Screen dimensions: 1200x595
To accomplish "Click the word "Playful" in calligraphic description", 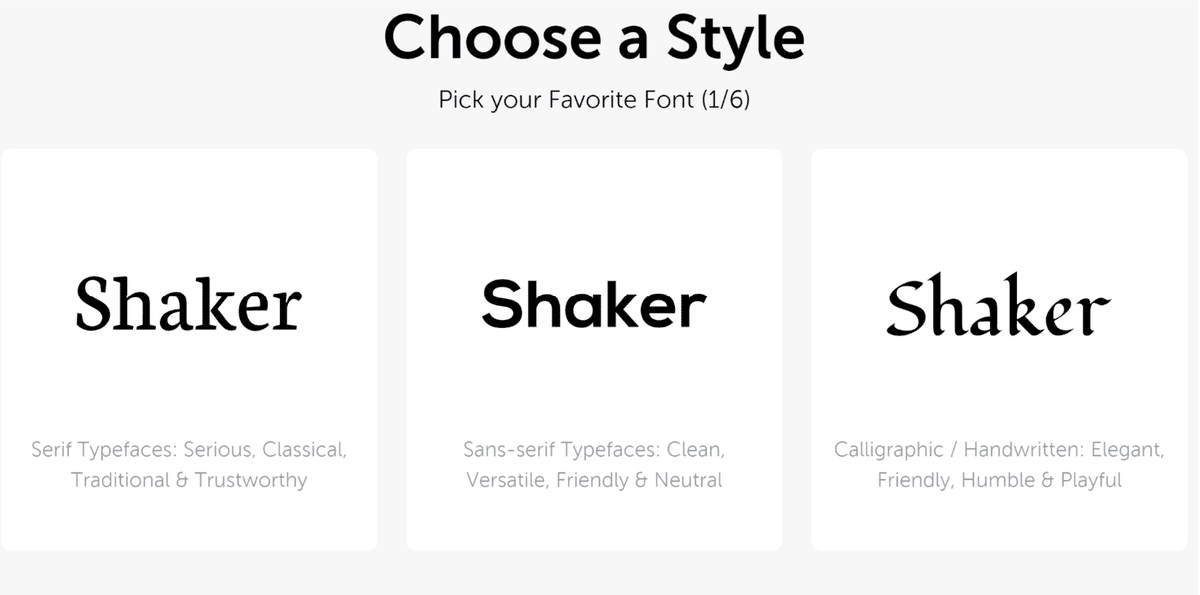I will [1090, 480].
